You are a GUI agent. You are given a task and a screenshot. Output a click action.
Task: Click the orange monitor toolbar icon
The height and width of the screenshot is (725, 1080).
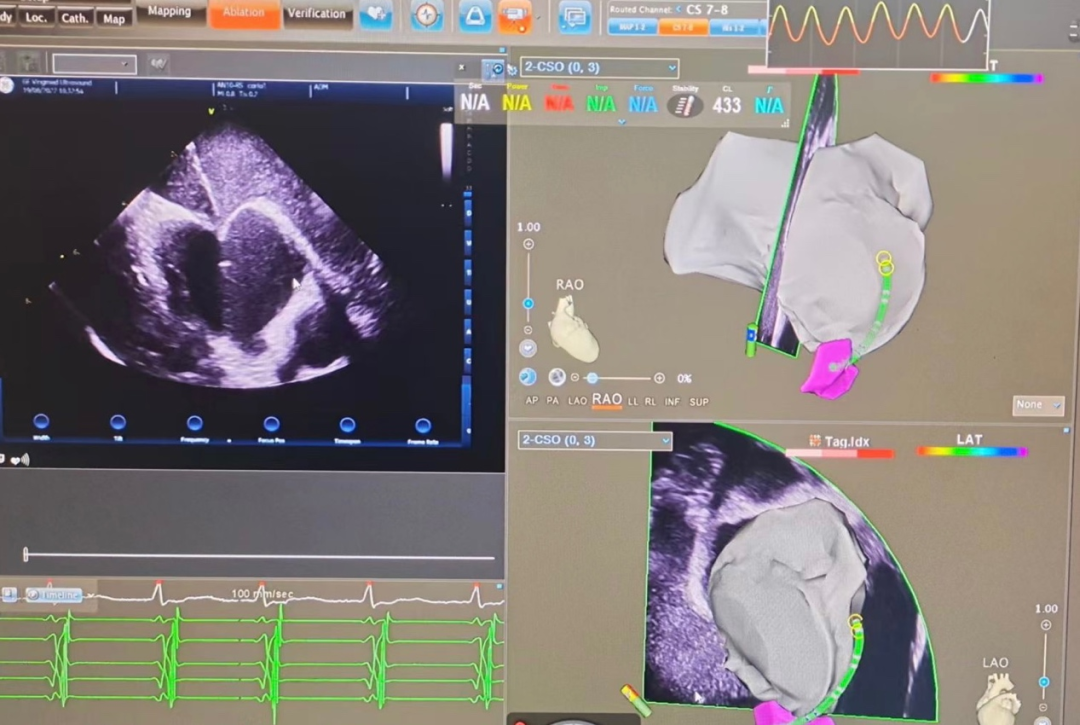tap(515, 17)
